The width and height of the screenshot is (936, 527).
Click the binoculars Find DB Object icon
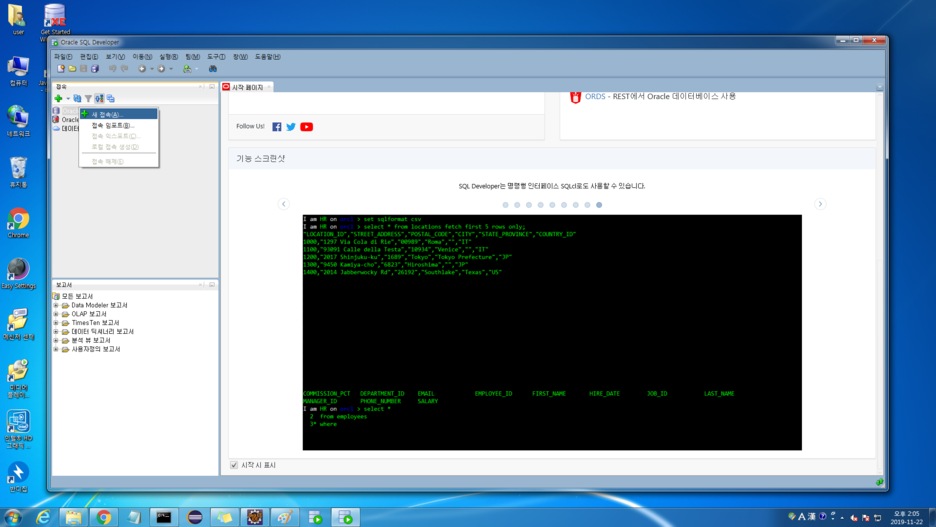[x=213, y=69]
